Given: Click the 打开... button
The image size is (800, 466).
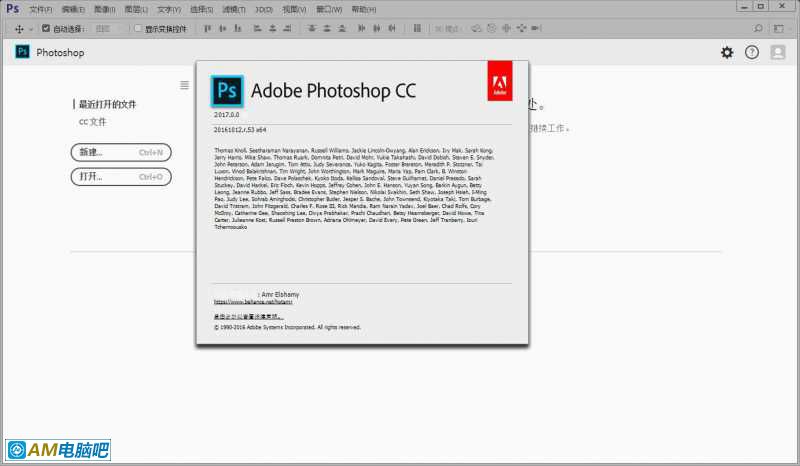Looking at the screenshot, I should pos(121,177).
